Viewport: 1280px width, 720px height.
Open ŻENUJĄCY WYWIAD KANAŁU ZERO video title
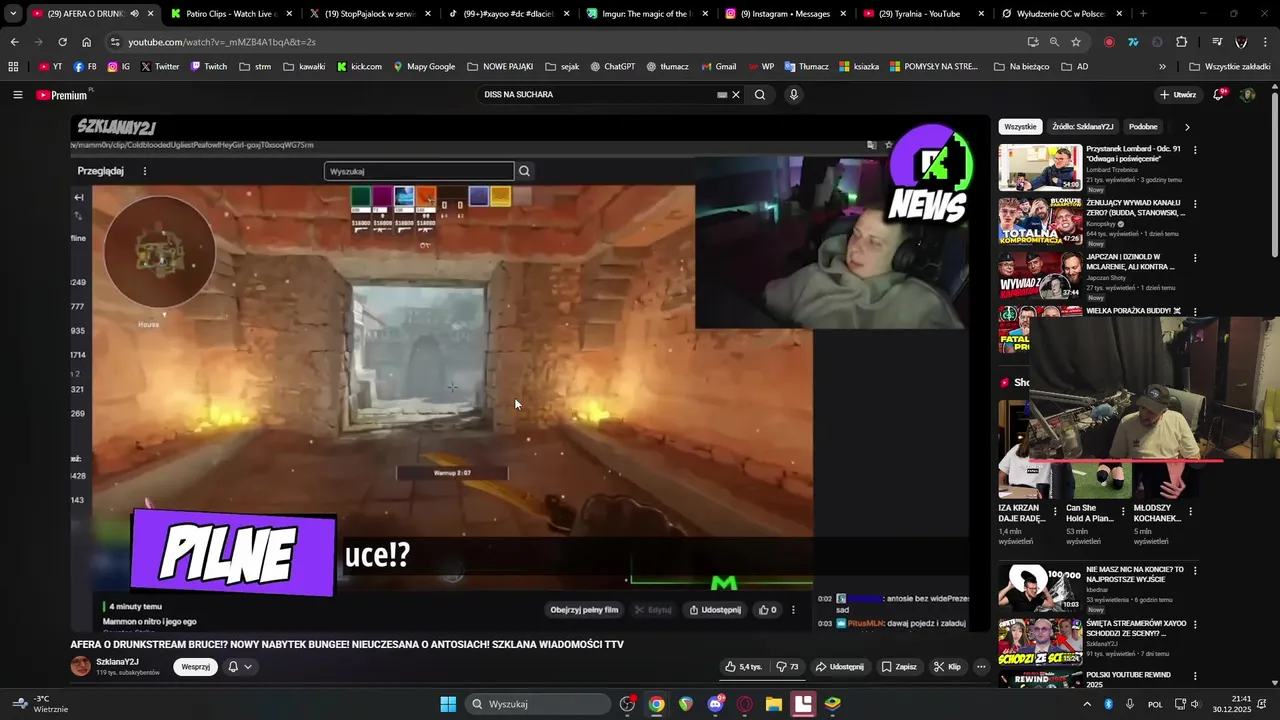point(1136,207)
